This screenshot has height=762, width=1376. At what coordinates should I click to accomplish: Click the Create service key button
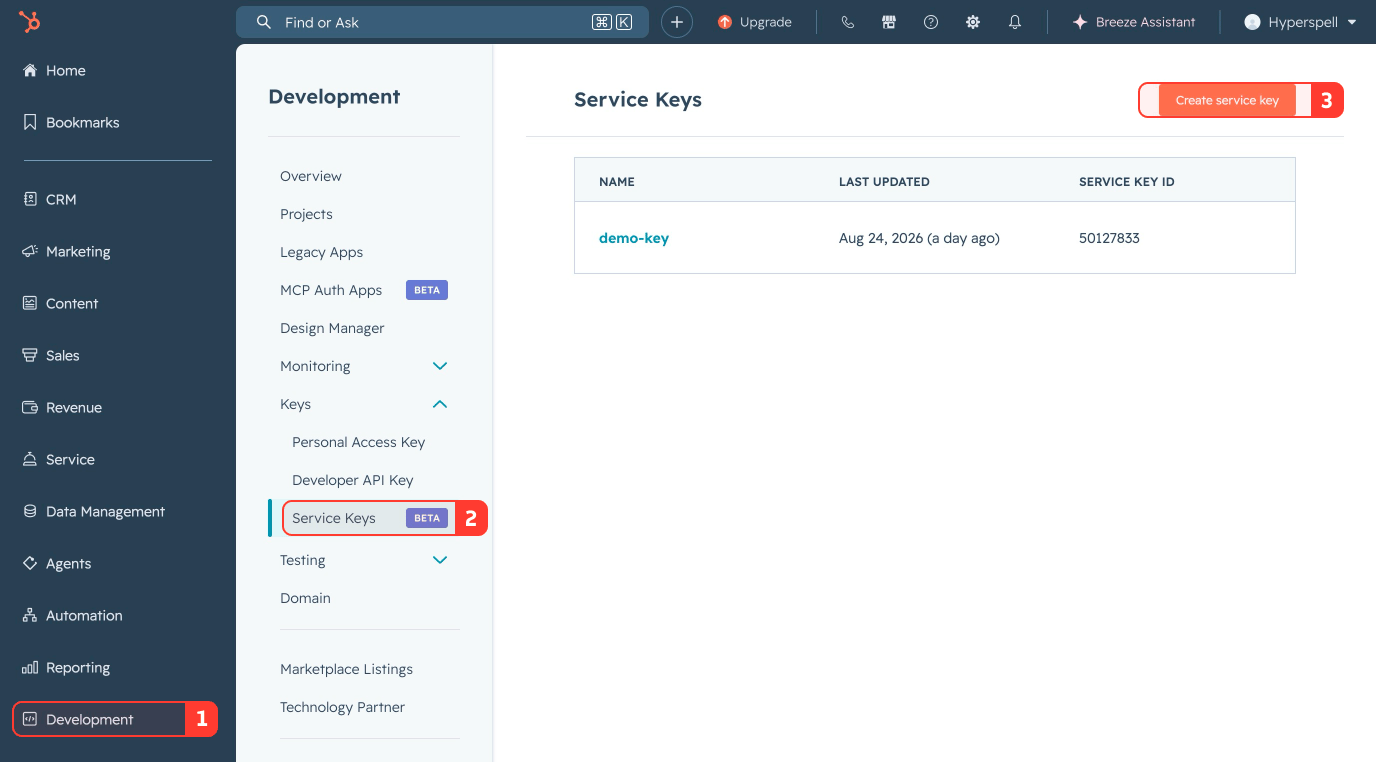(x=1227, y=100)
